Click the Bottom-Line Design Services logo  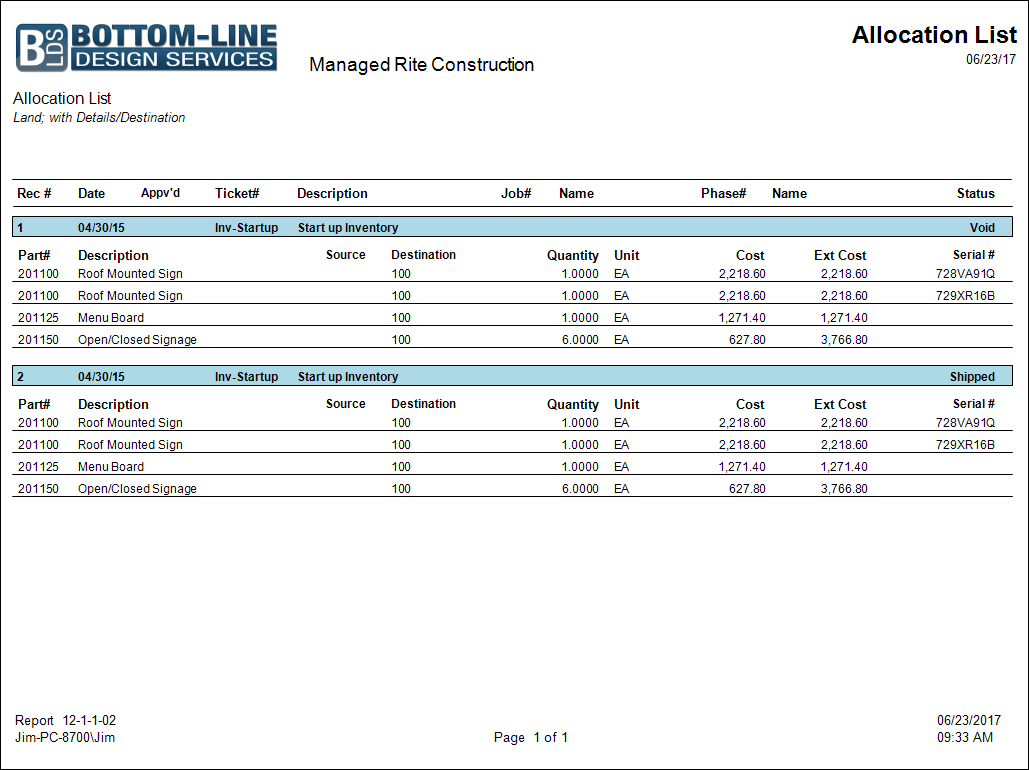(146, 47)
